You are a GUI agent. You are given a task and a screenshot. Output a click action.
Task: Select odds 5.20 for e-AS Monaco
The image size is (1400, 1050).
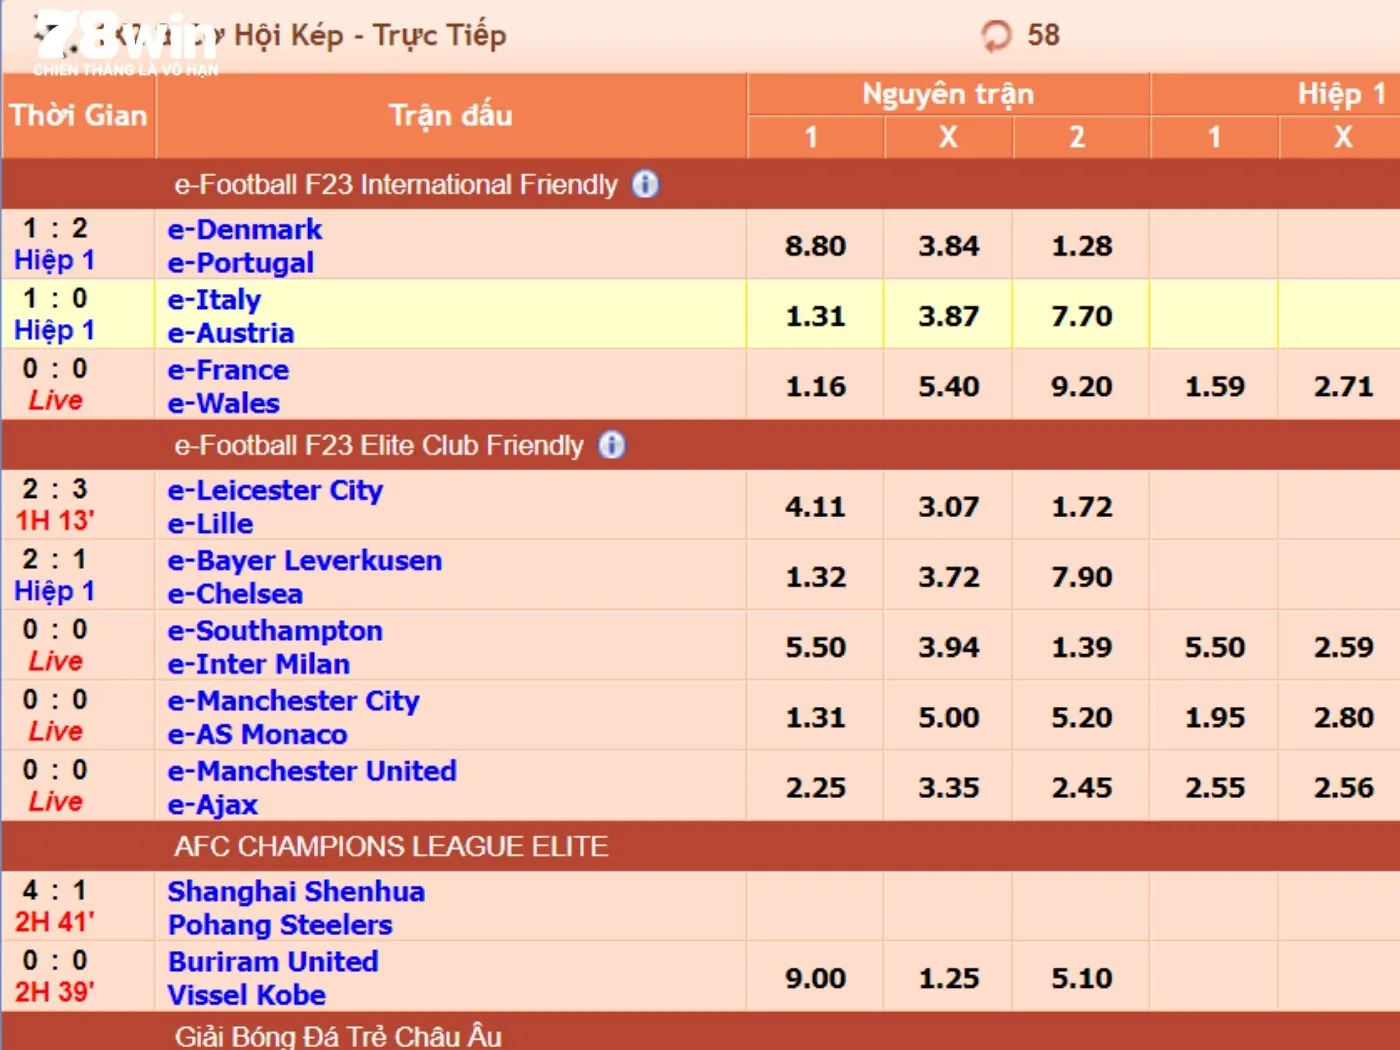[1082, 717]
